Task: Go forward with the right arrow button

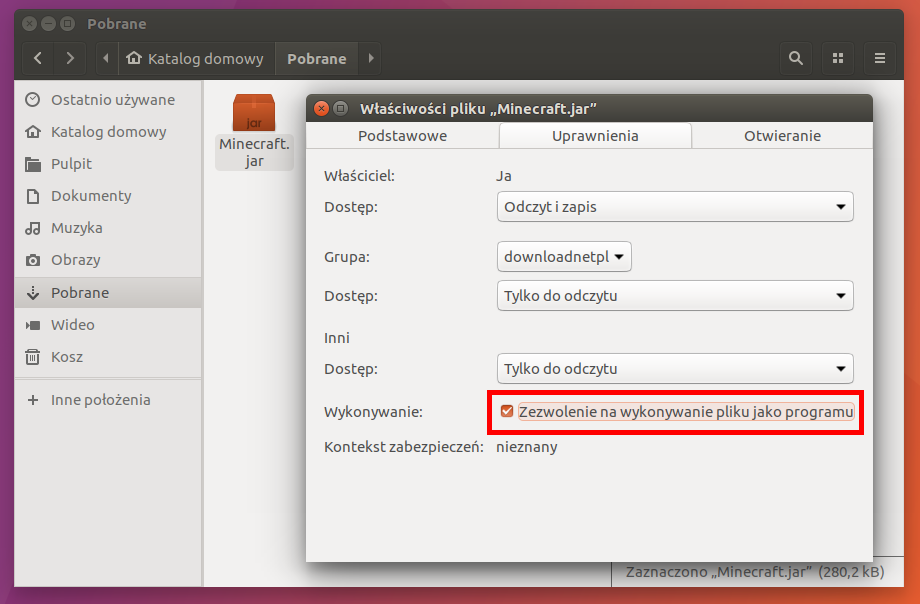Action: coord(70,58)
